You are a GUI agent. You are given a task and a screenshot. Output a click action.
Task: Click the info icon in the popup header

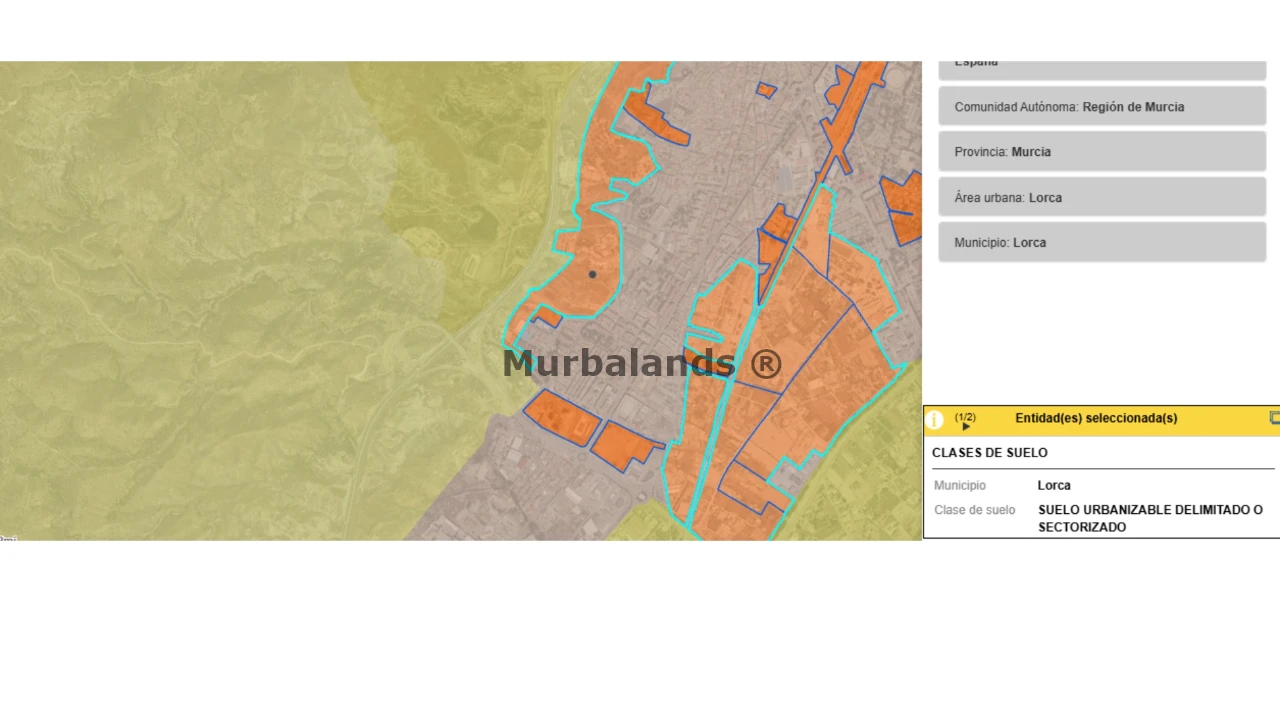[x=935, y=420]
